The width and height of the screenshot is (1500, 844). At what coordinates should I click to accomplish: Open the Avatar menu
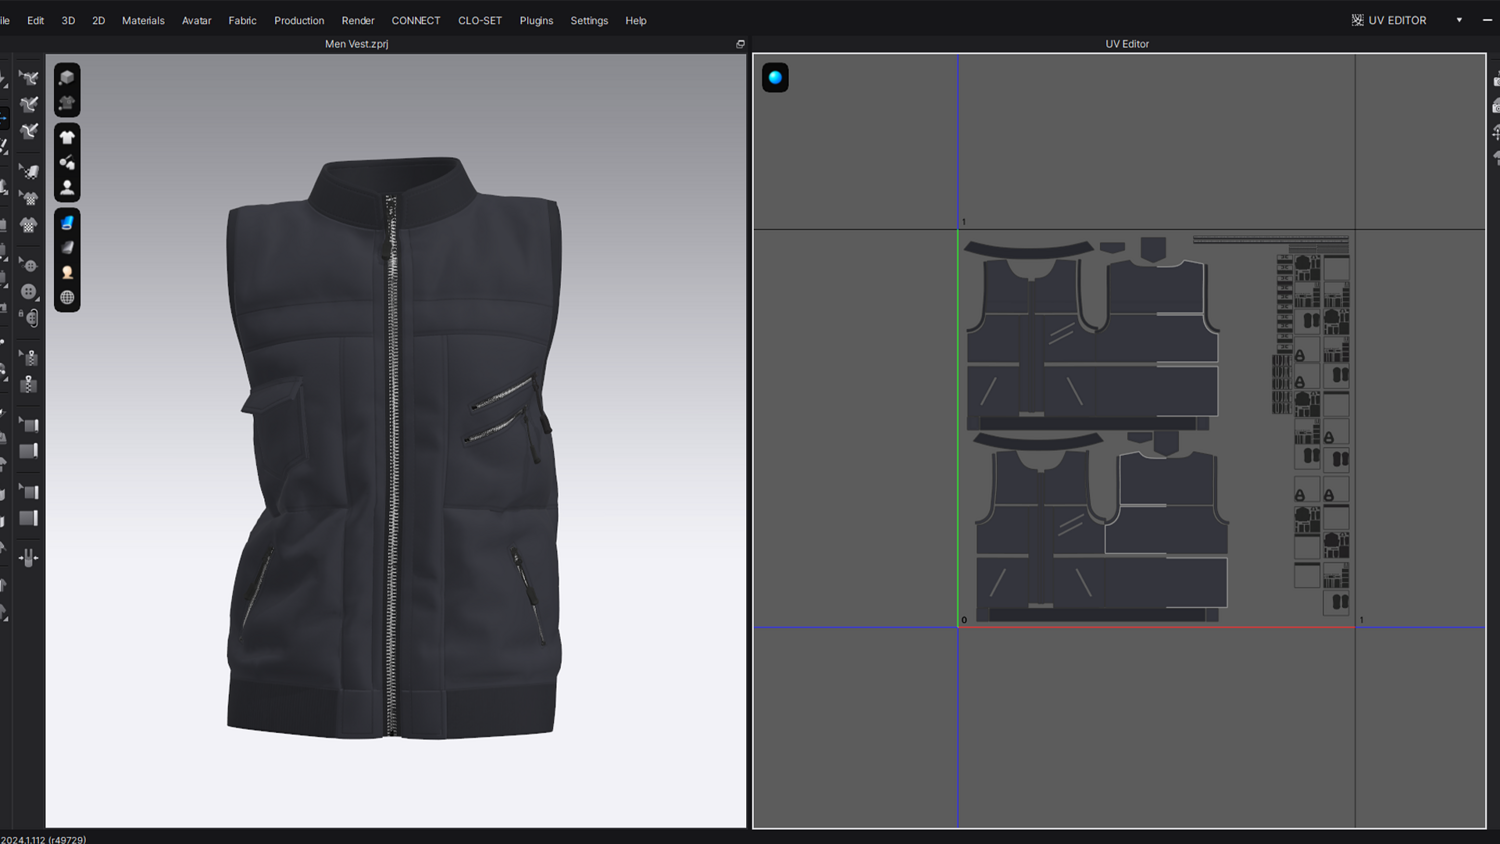pyautogui.click(x=196, y=20)
